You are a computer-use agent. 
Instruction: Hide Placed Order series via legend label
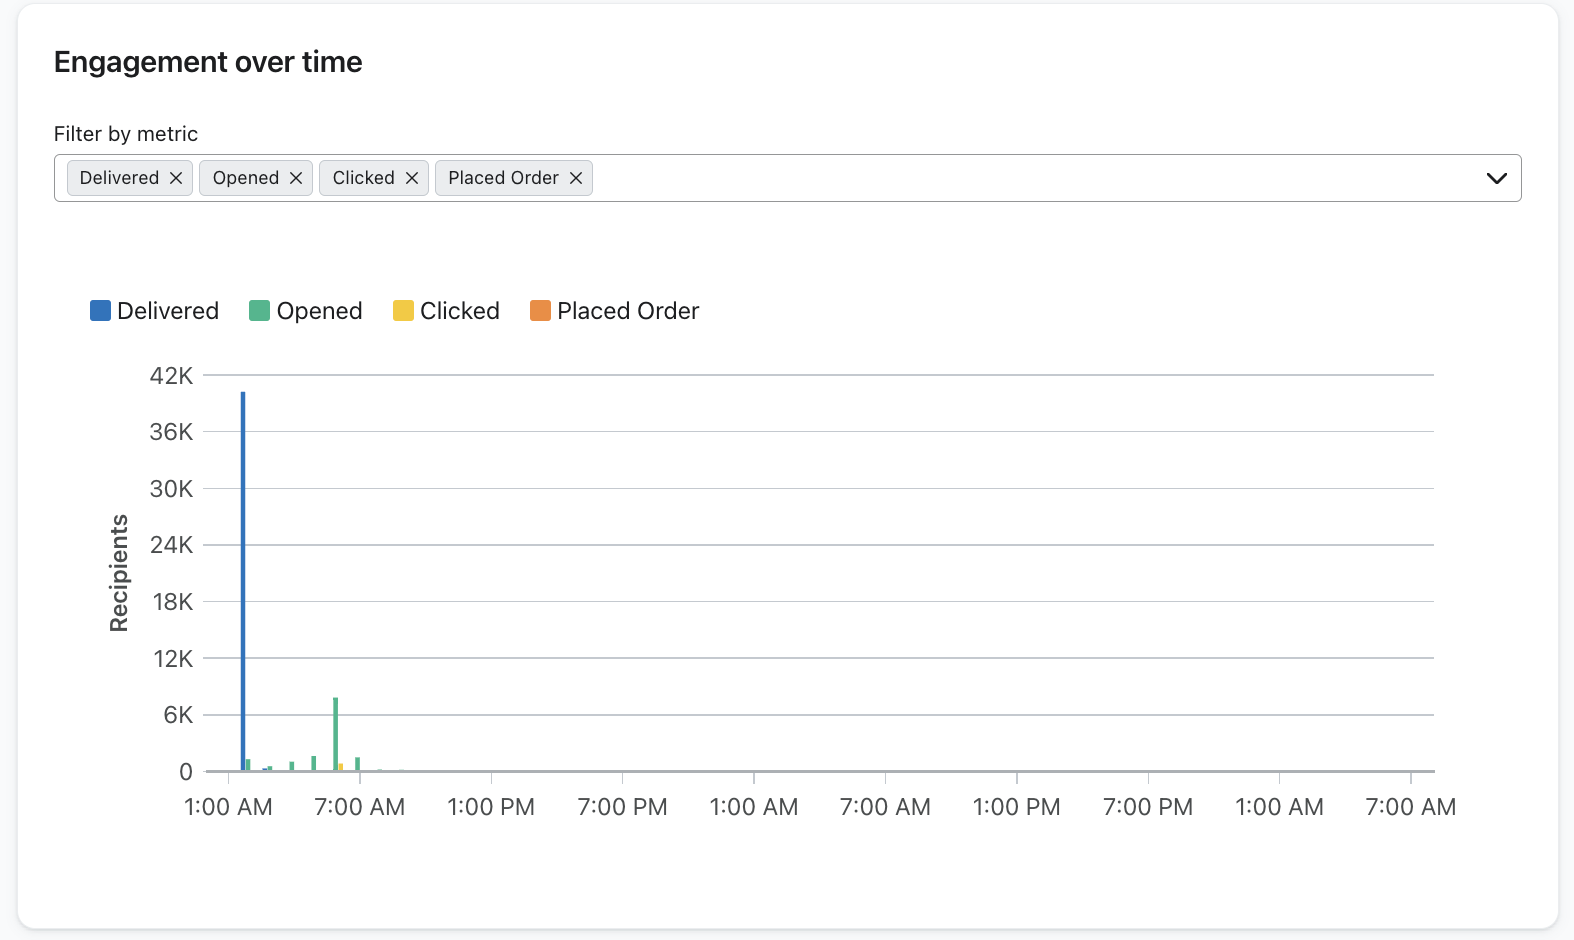tap(628, 311)
